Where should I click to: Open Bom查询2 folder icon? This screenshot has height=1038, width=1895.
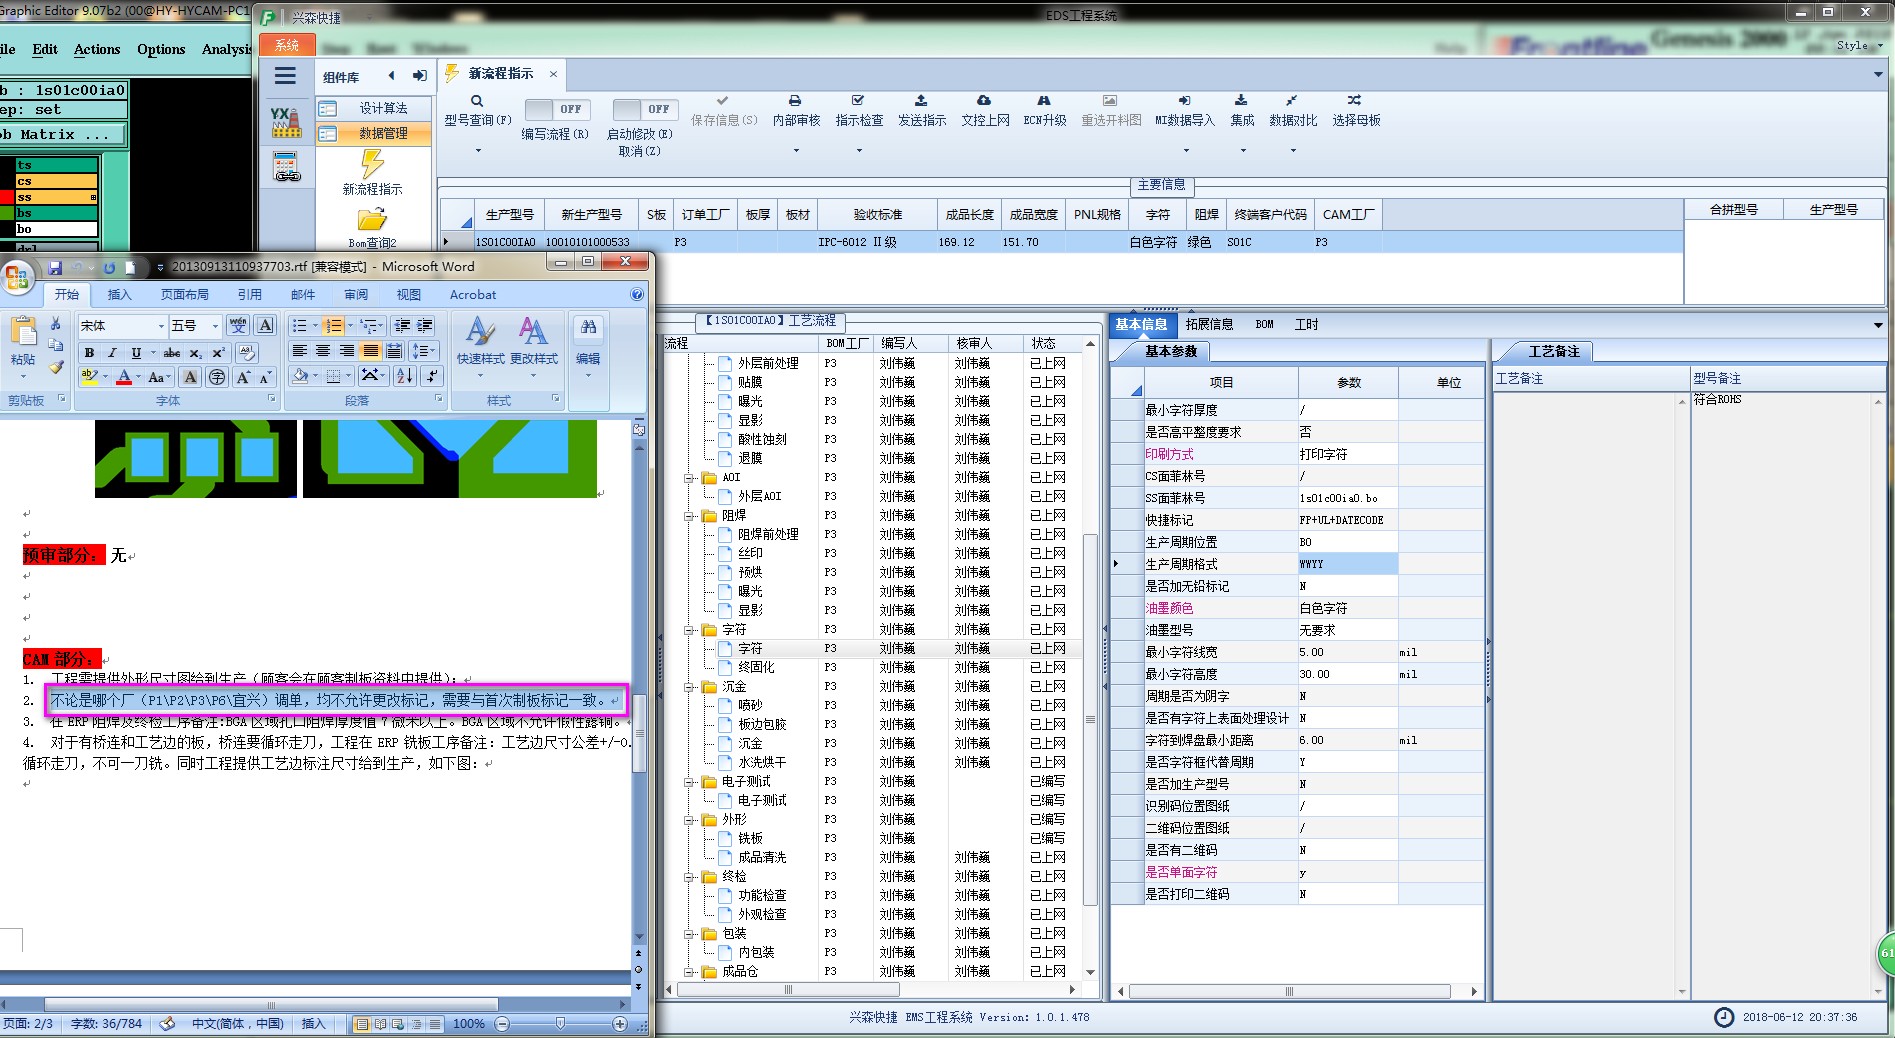point(372,219)
